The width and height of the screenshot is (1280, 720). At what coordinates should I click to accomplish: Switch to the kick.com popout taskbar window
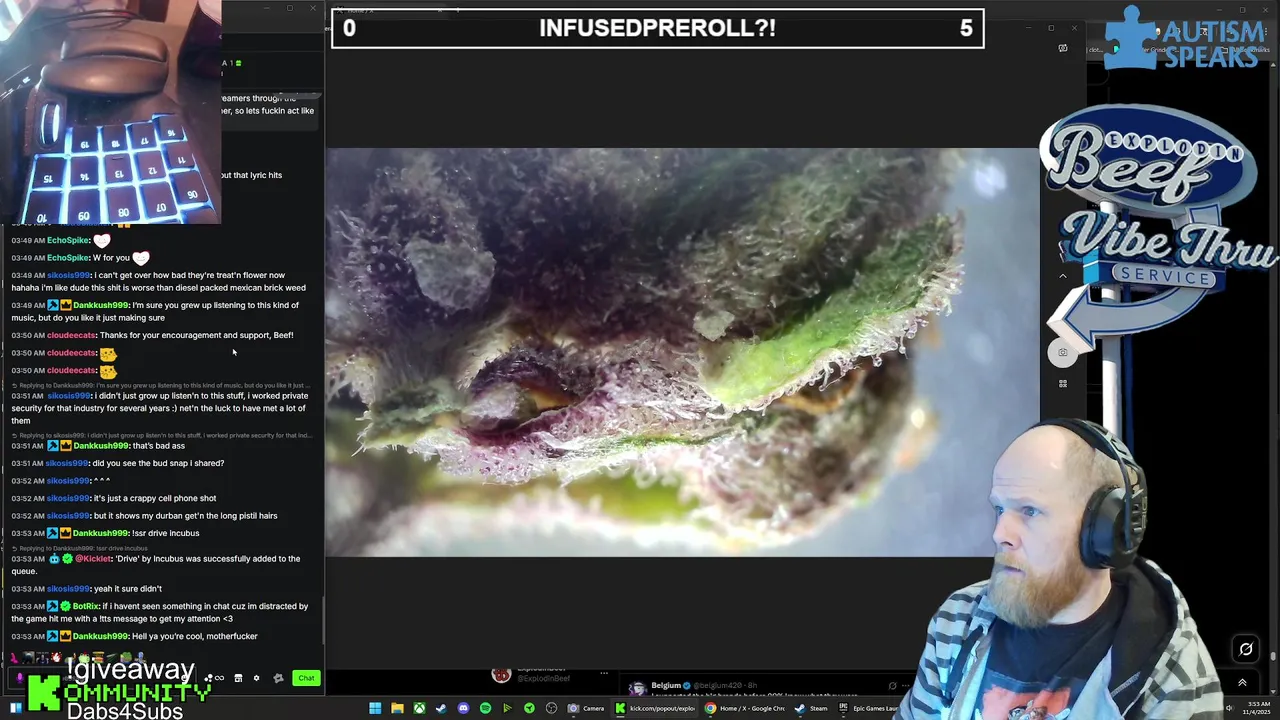[x=656, y=708]
